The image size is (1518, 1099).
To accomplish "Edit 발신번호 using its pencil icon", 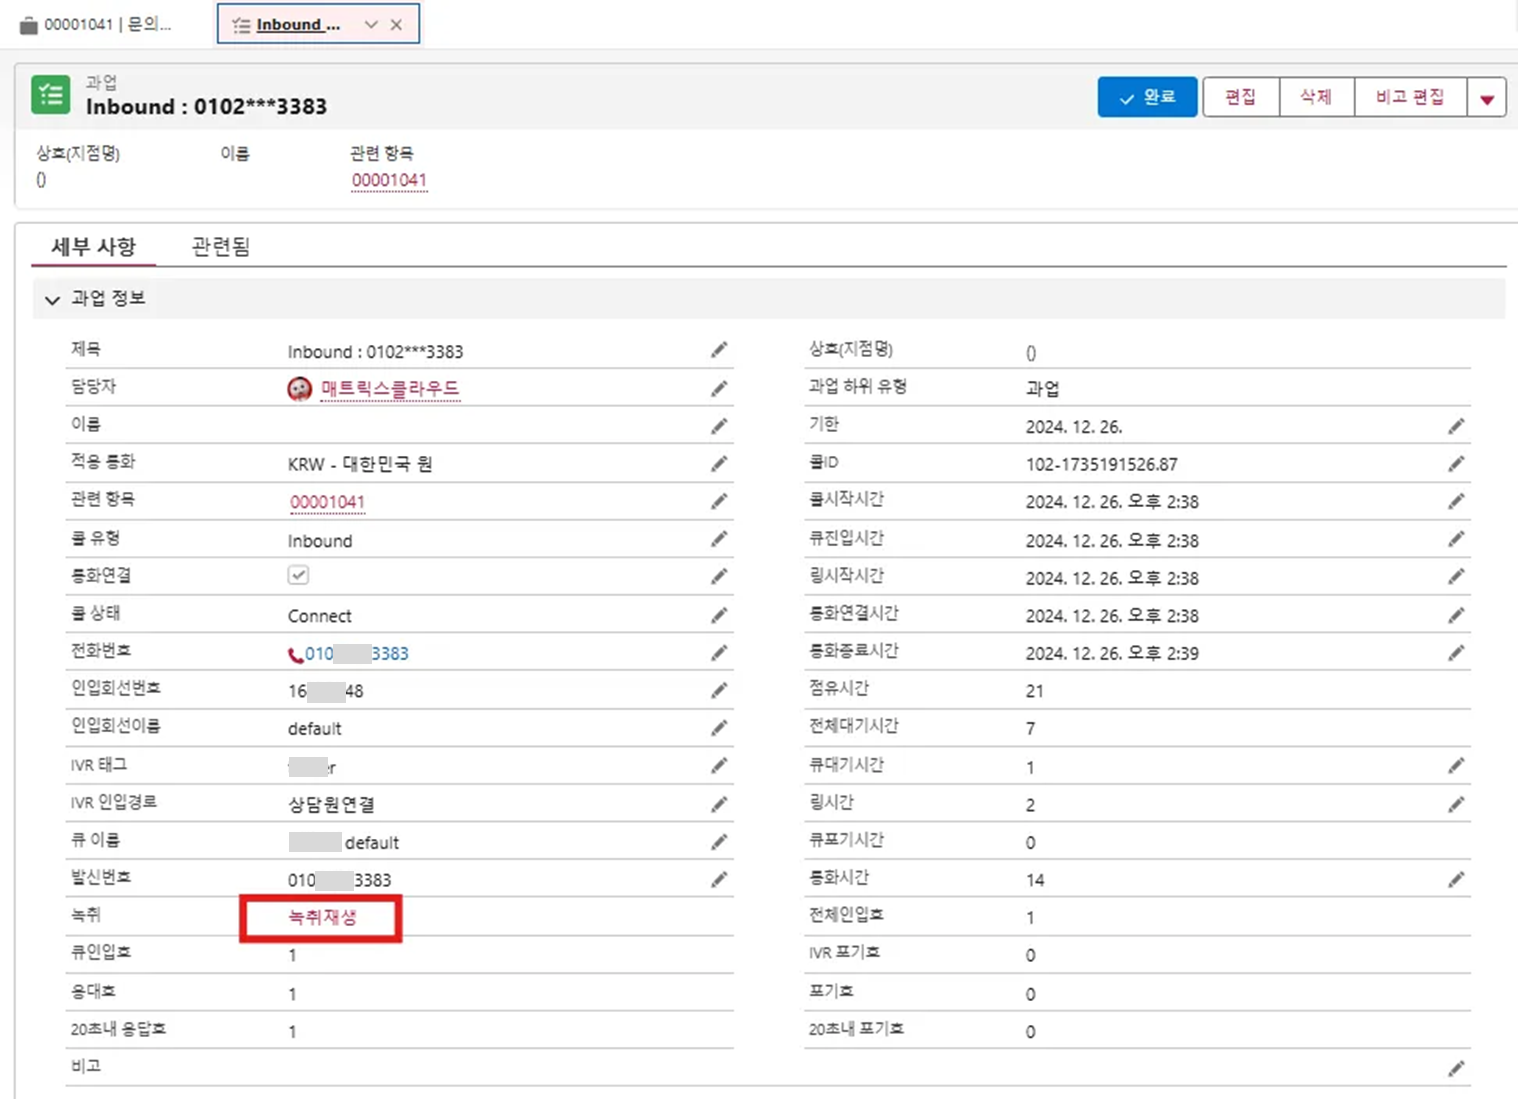I will (x=719, y=878).
